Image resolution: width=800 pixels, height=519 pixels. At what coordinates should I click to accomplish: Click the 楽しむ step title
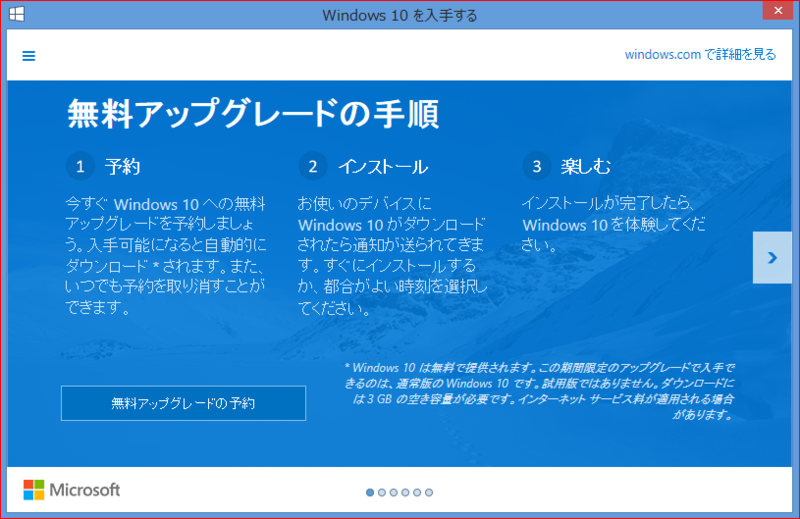point(586,166)
